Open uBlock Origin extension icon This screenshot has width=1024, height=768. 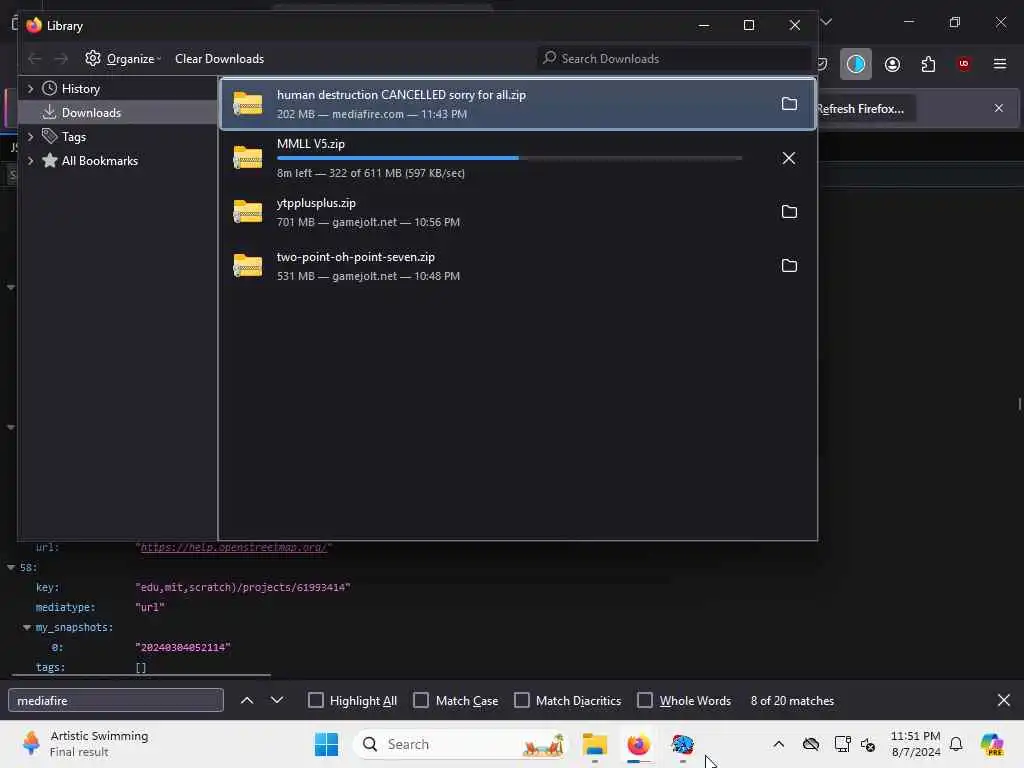point(963,64)
